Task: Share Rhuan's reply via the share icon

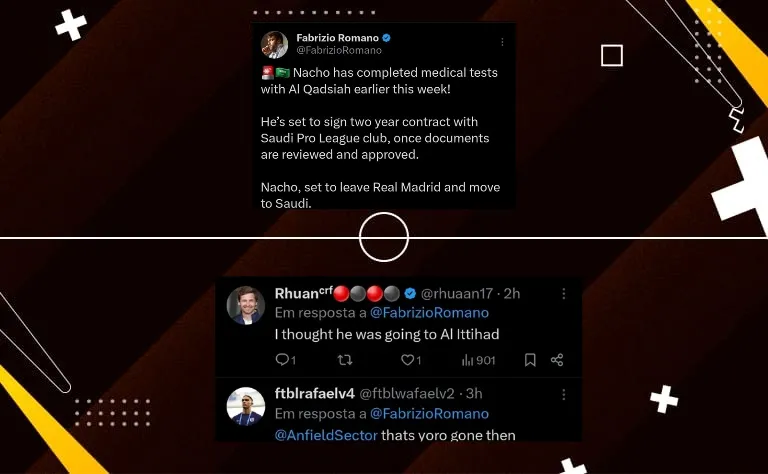Action: pos(557,360)
